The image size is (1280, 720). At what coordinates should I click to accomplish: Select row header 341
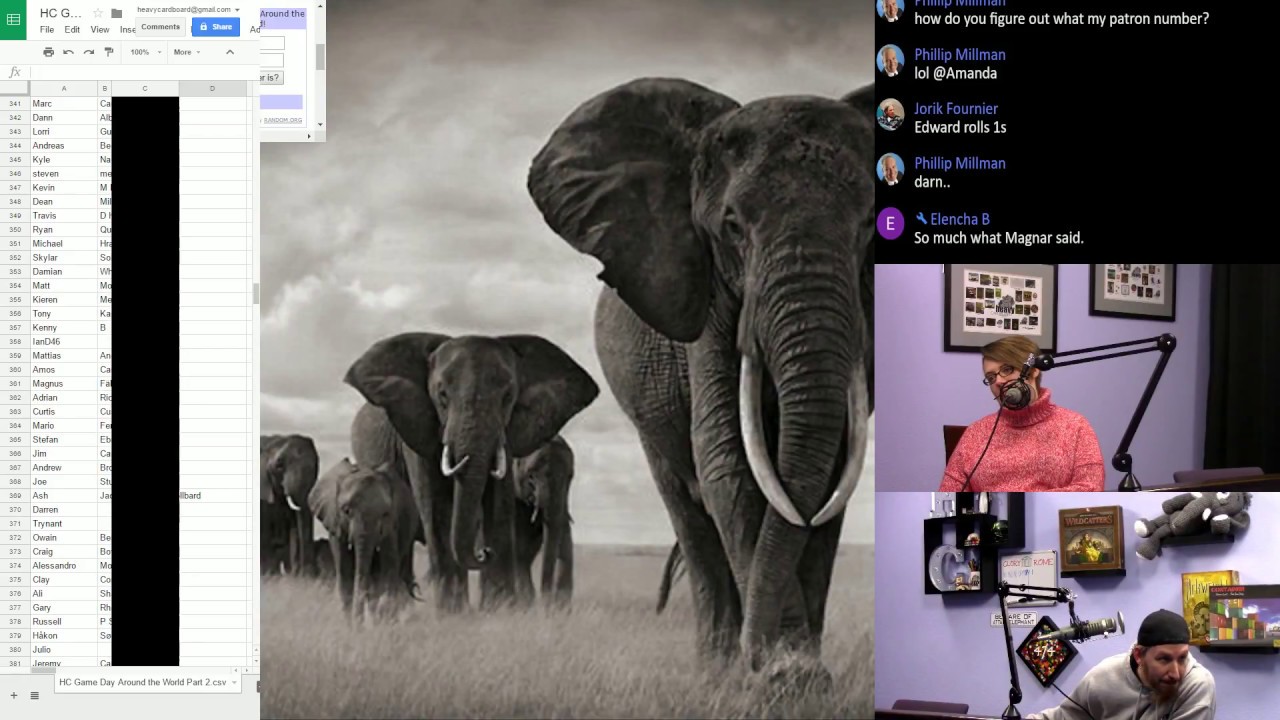pos(15,104)
